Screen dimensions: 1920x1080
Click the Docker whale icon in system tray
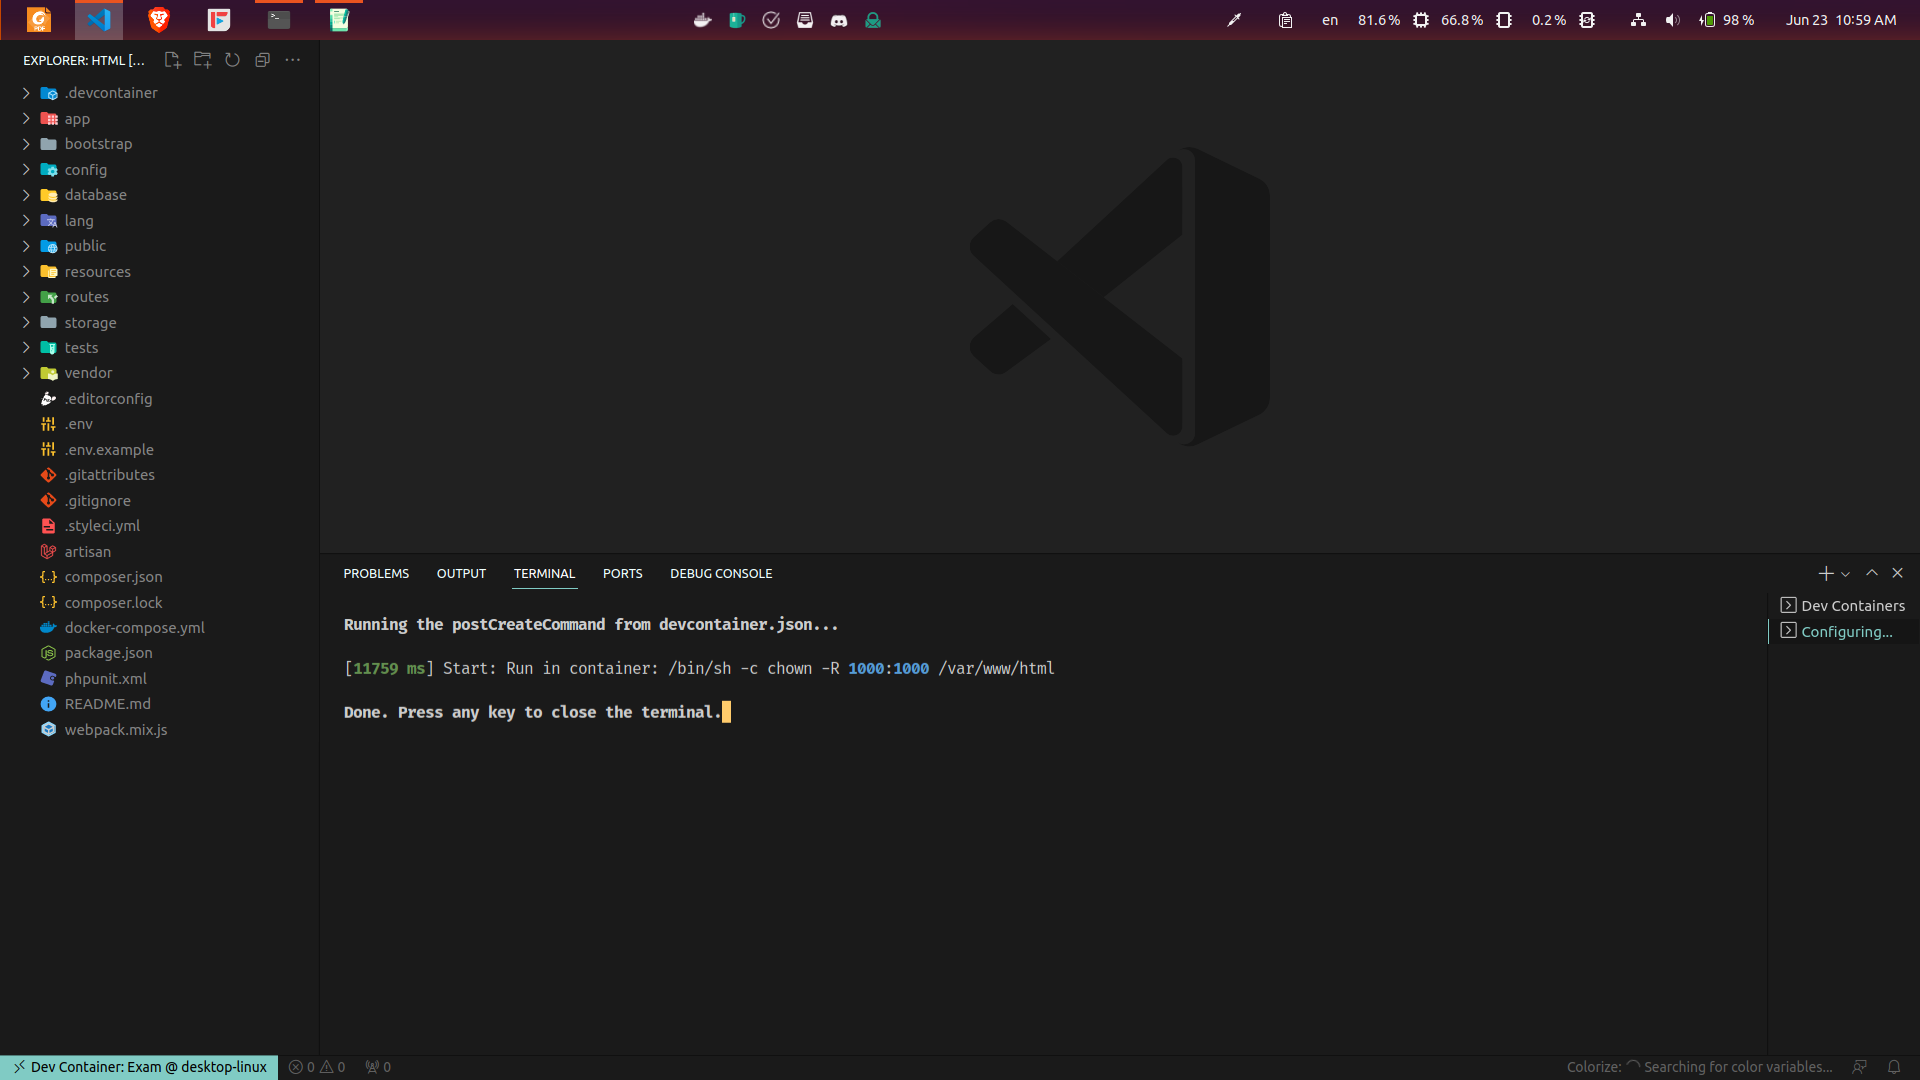pyautogui.click(x=702, y=20)
